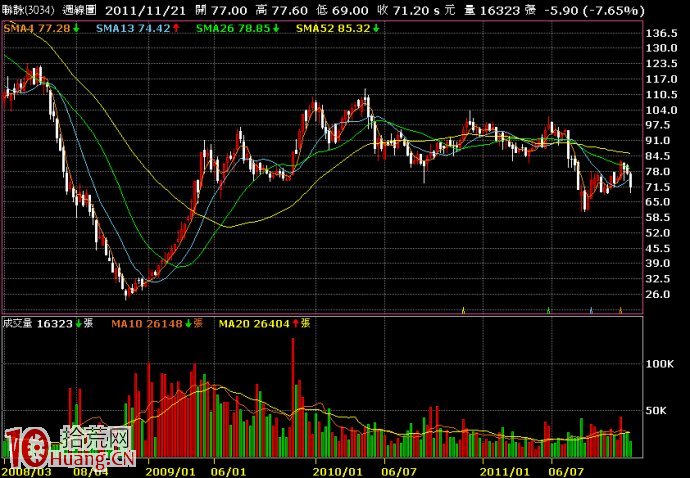Click the 06/07 date label following 2011/01
The width and height of the screenshot is (690, 478).
(567, 473)
